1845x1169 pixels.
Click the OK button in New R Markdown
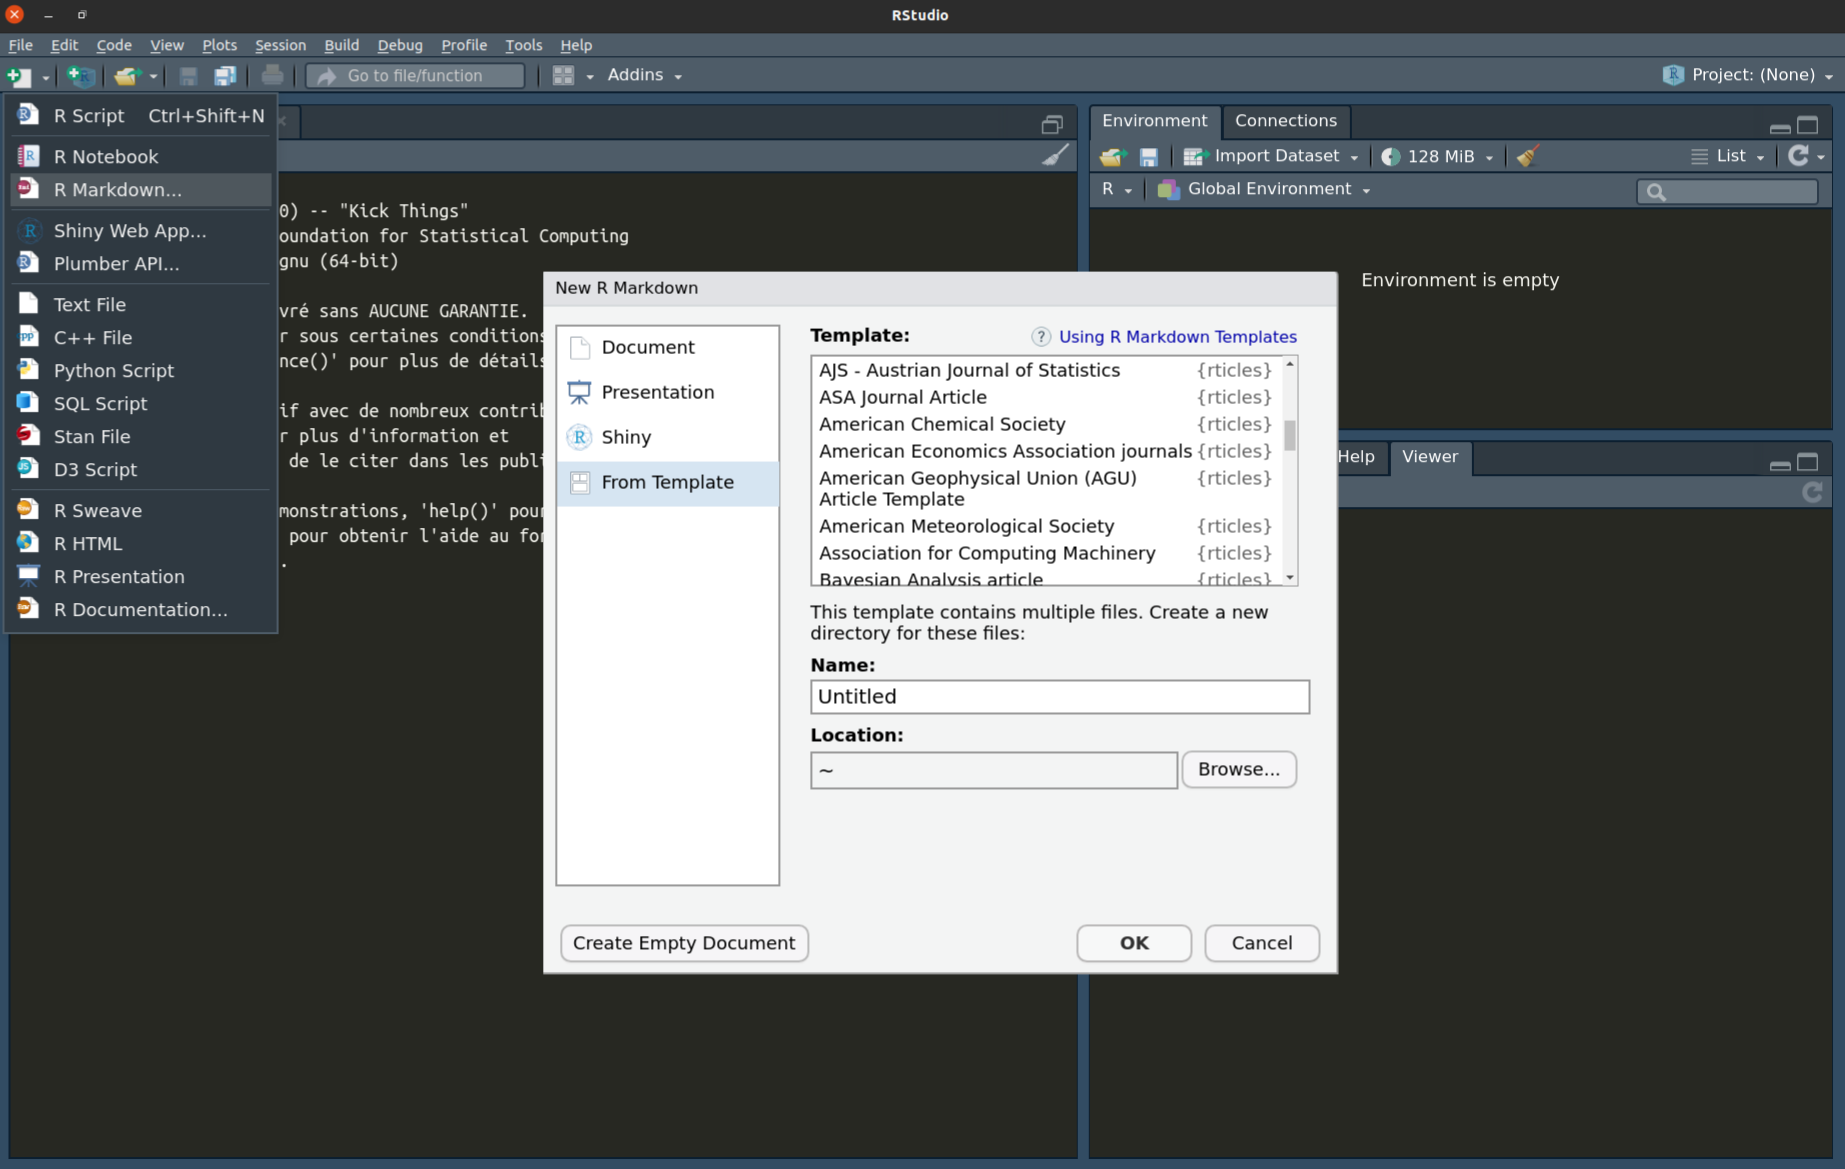(x=1134, y=943)
